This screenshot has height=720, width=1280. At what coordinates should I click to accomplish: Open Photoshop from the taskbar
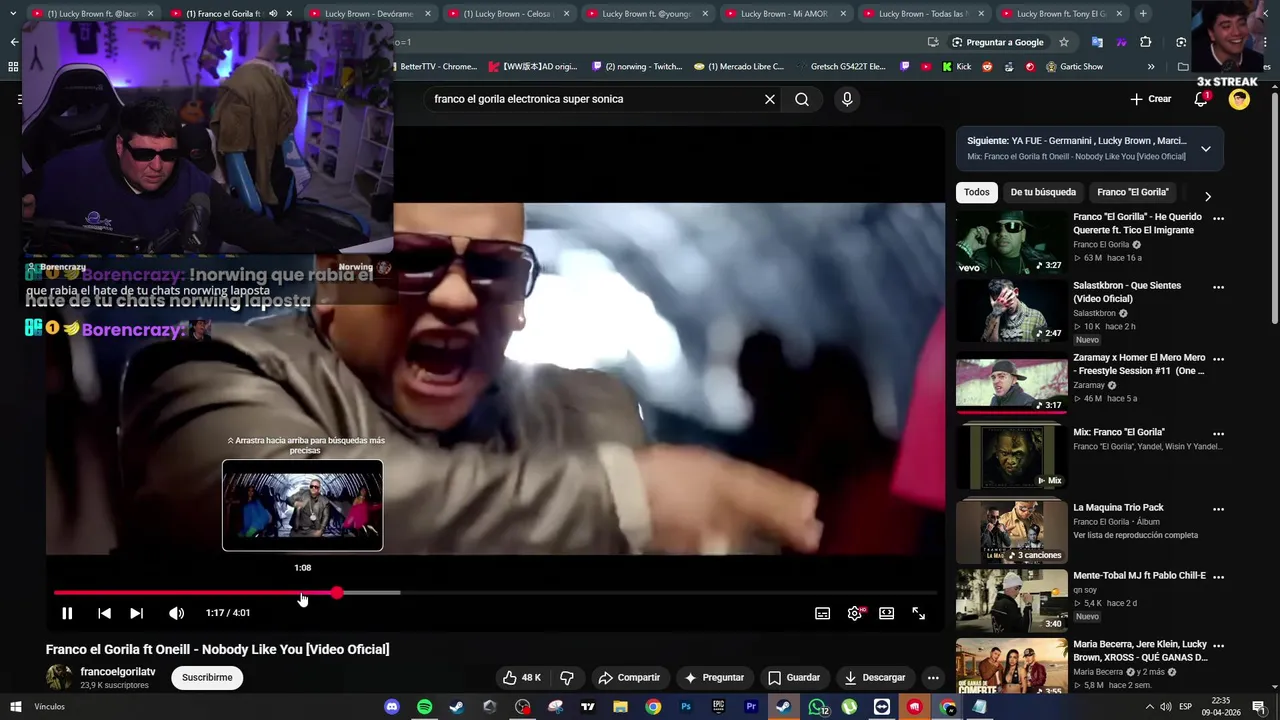click(686, 707)
